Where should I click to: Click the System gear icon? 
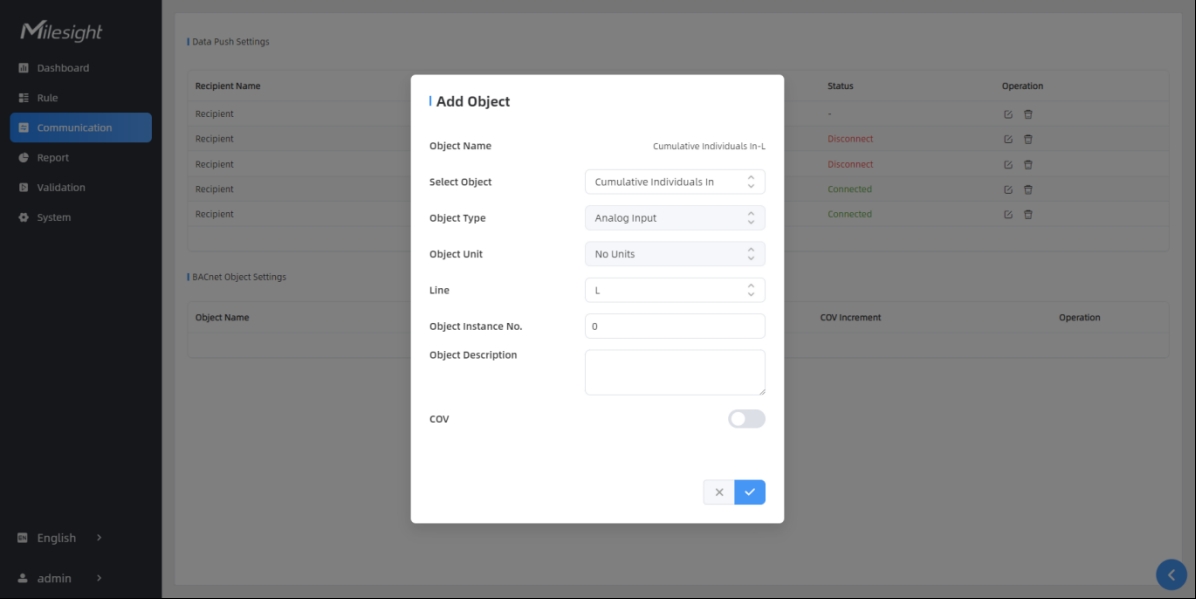(x=24, y=218)
